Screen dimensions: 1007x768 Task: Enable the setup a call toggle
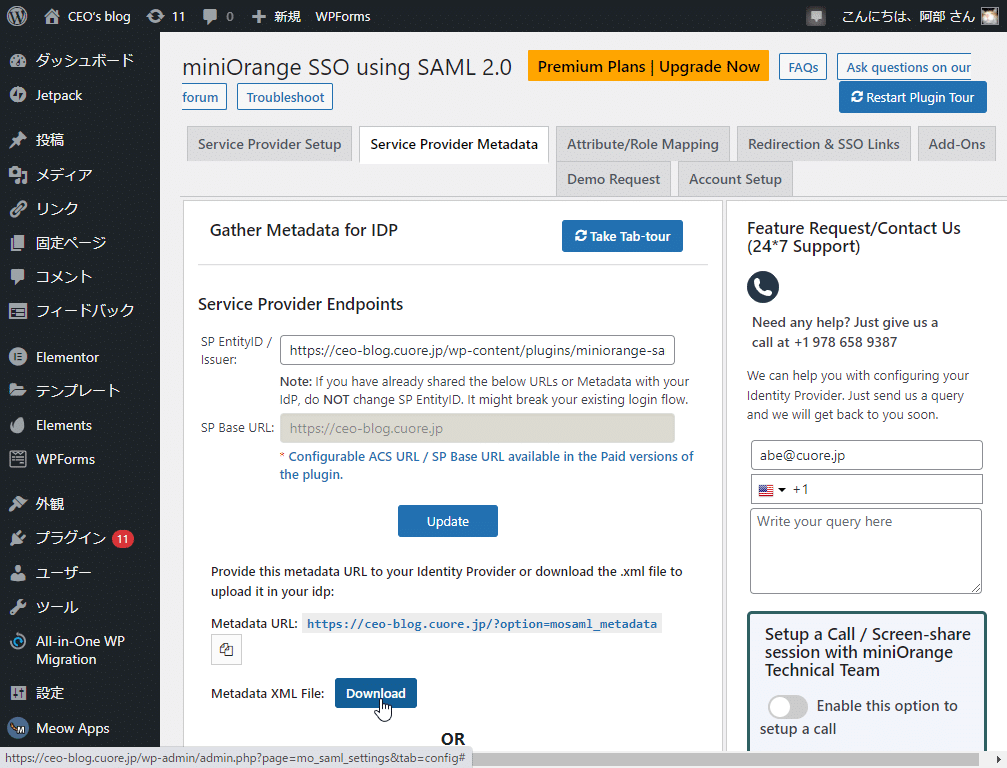tap(788, 707)
